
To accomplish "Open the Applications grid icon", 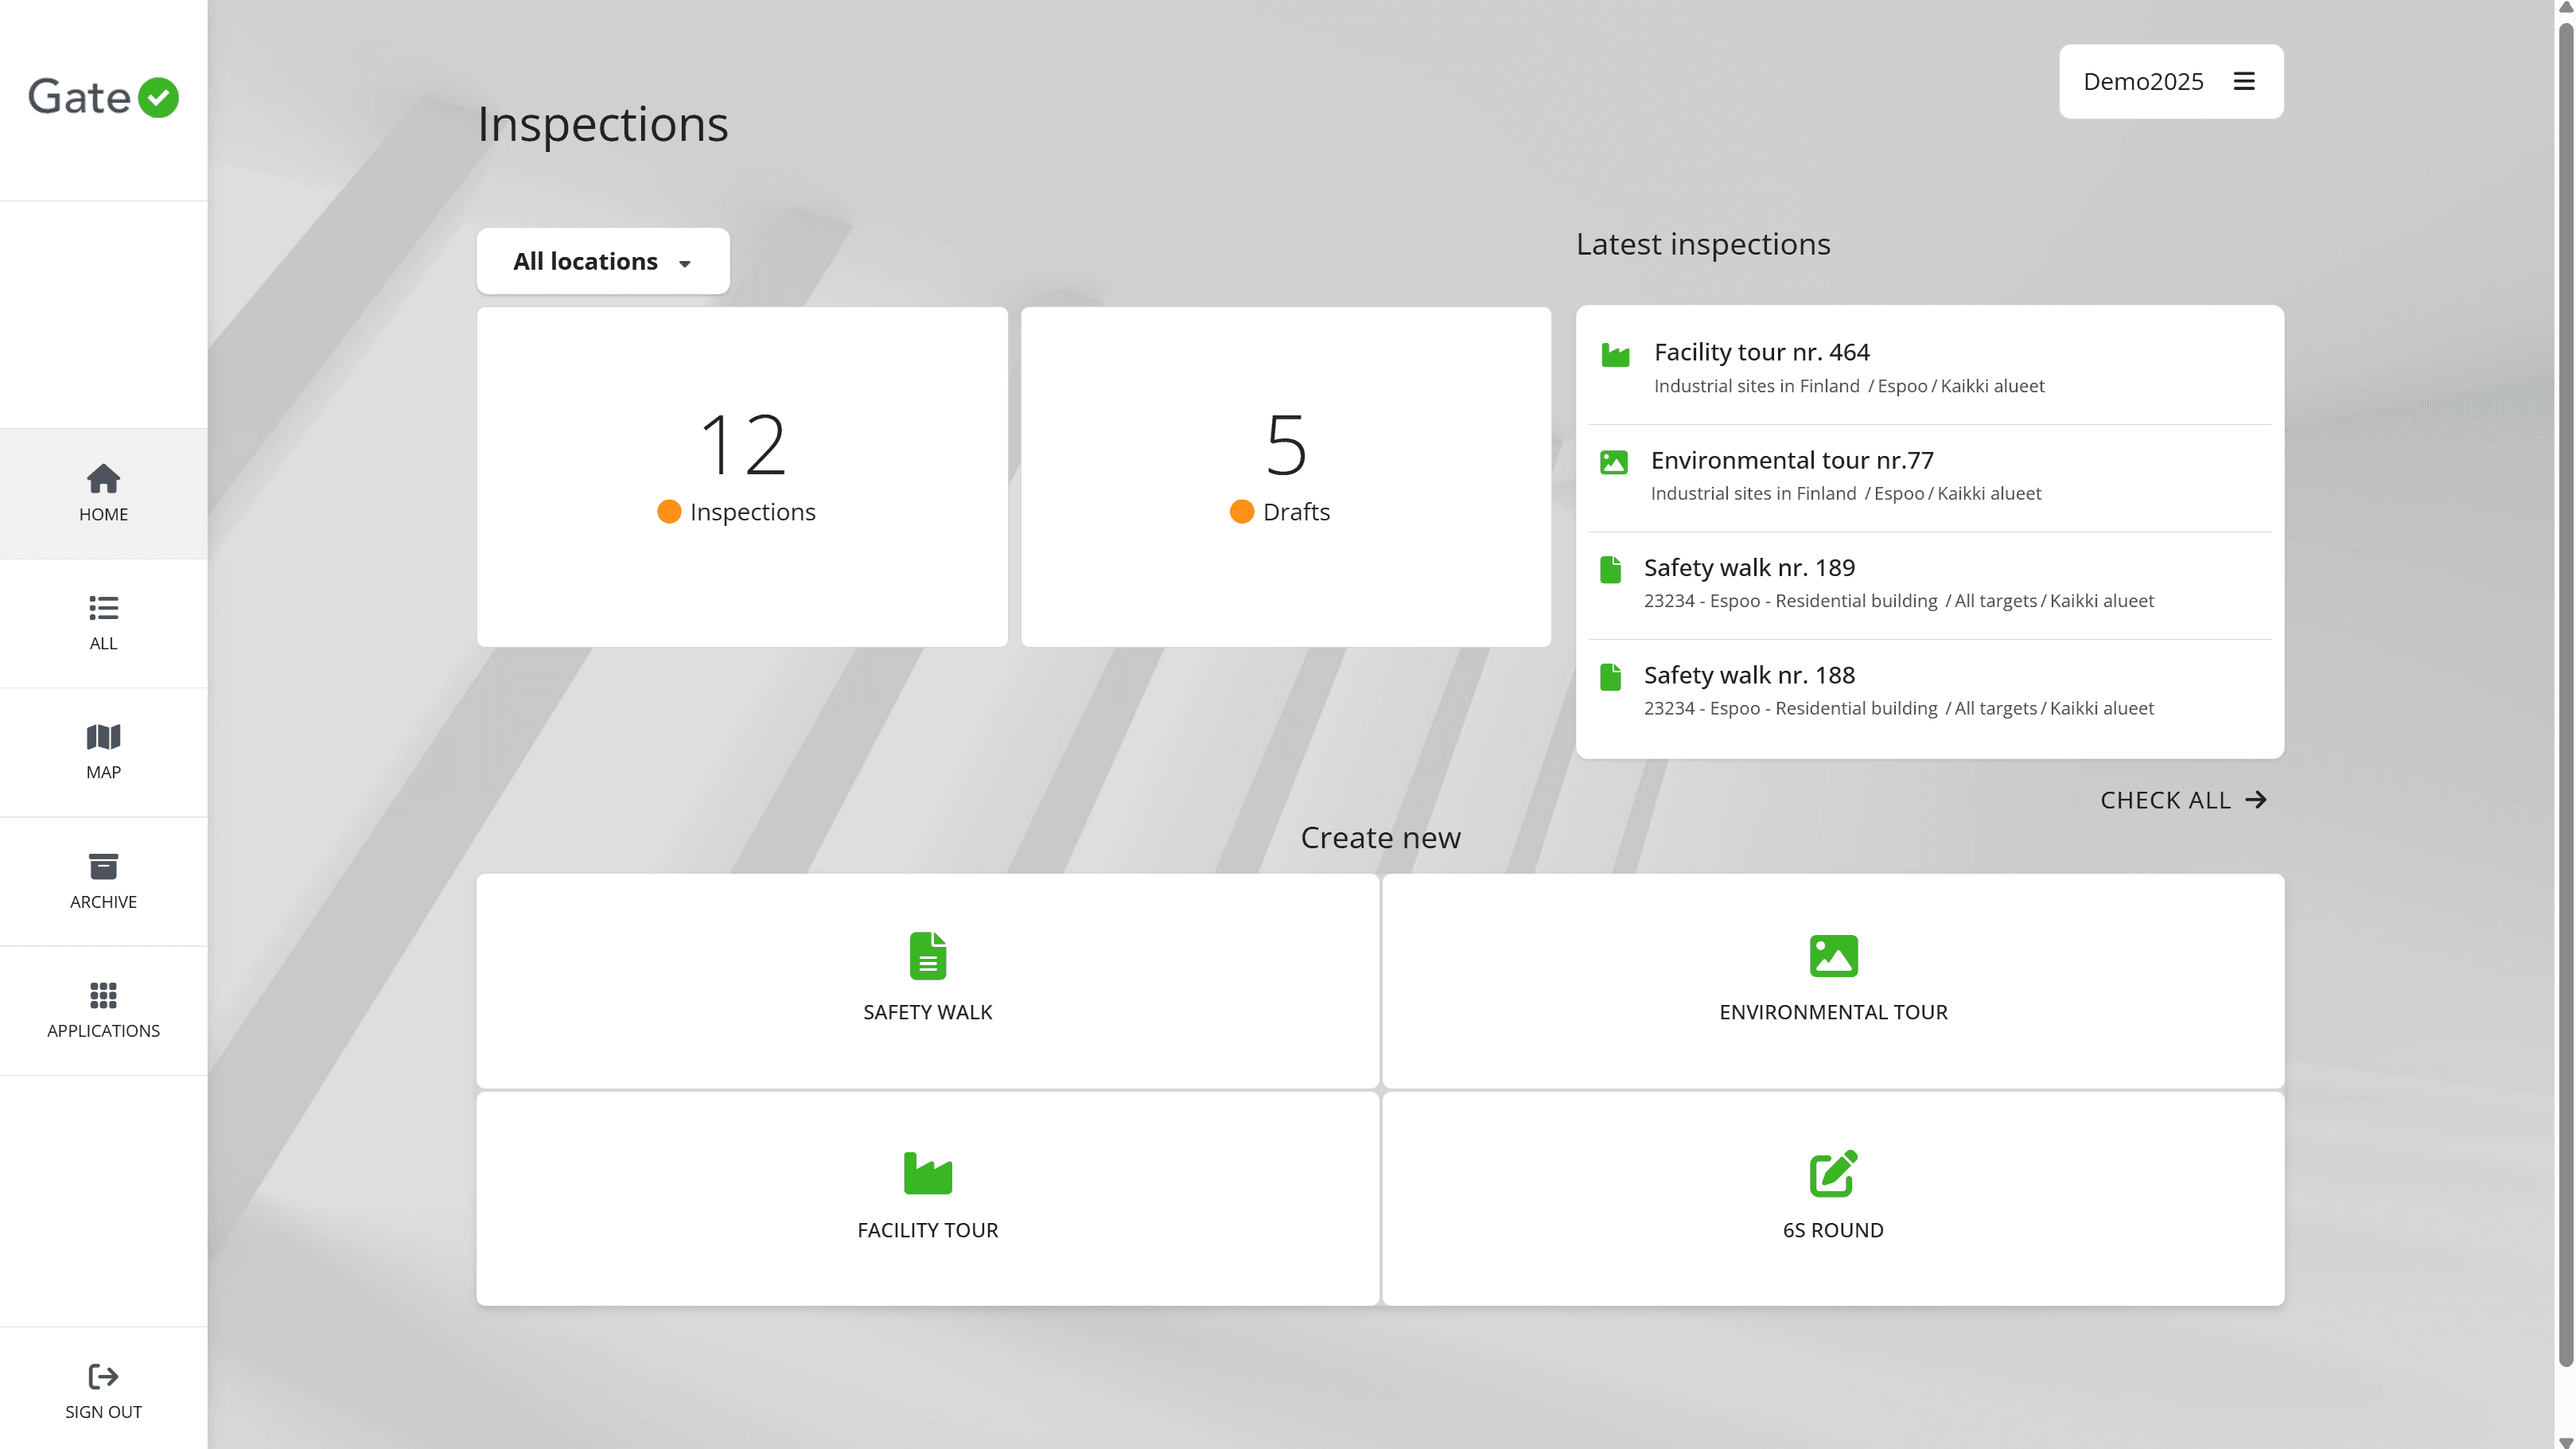I will coord(103,995).
